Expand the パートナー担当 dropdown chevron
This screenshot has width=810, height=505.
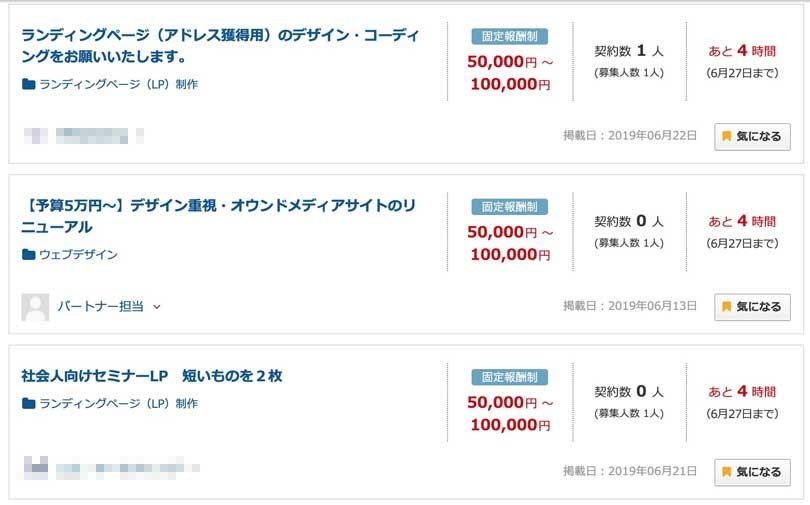(157, 307)
